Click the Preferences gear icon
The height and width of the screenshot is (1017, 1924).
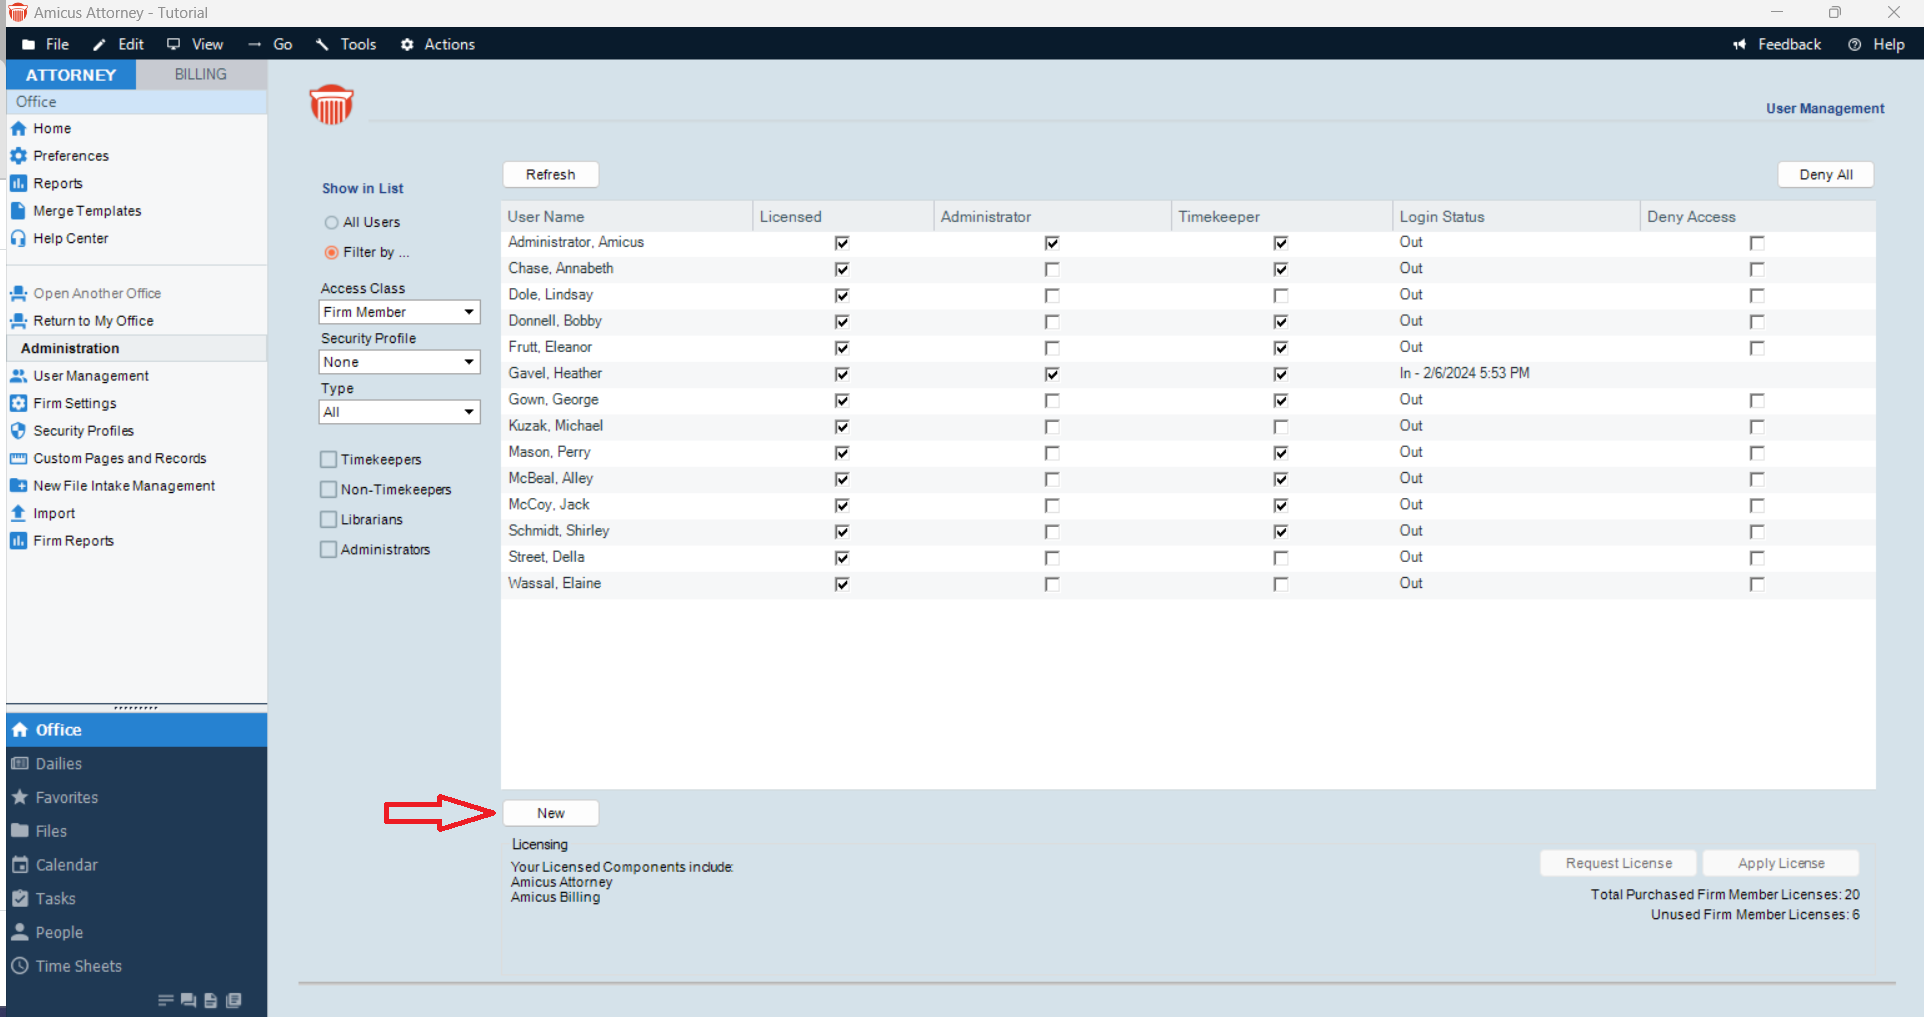pyautogui.click(x=18, y=156)
